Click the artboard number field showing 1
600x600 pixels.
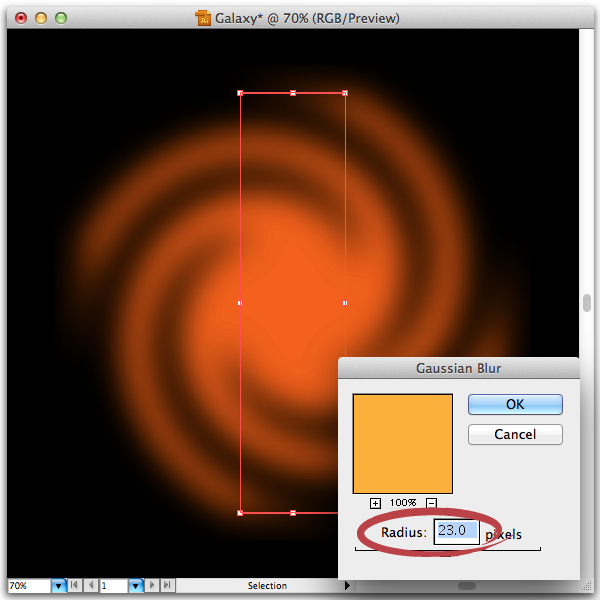coord(113,585)
